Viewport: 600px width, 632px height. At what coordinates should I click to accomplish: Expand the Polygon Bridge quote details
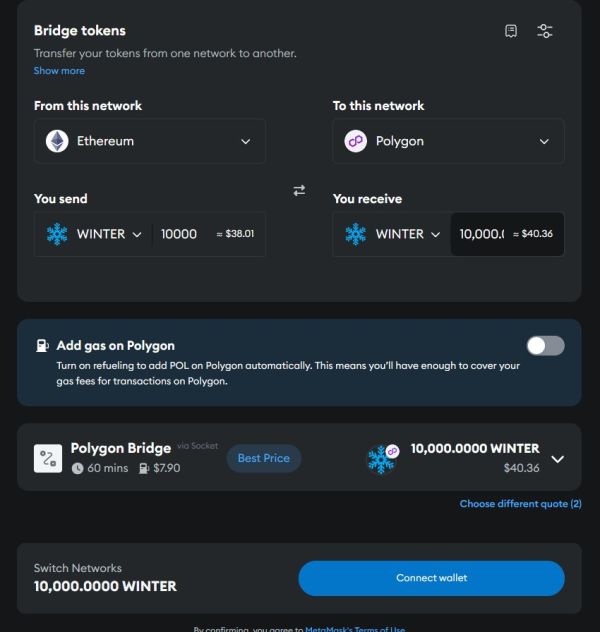click(558, 459)
